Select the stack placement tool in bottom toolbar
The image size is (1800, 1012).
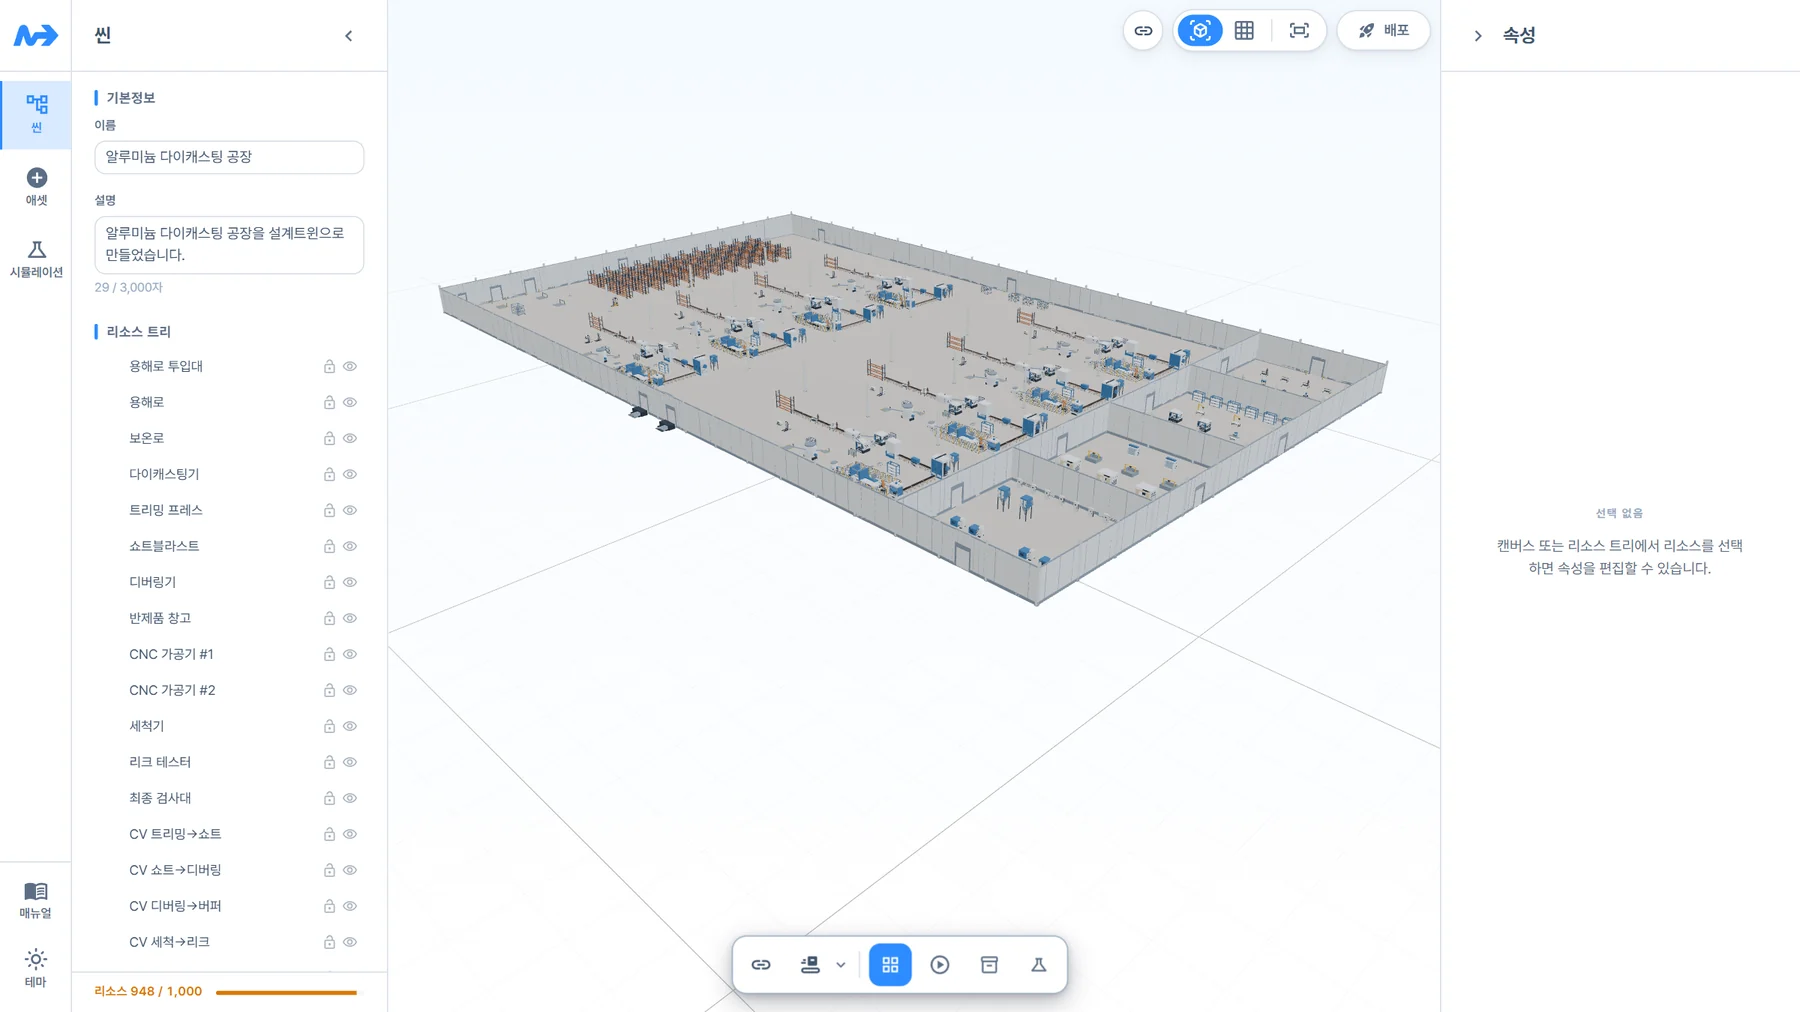810,965
